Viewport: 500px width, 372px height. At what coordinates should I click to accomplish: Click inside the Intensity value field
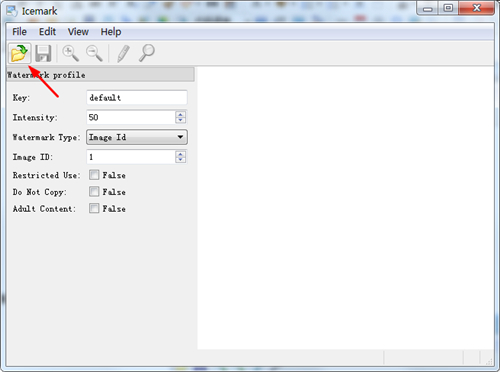(131, 117)
